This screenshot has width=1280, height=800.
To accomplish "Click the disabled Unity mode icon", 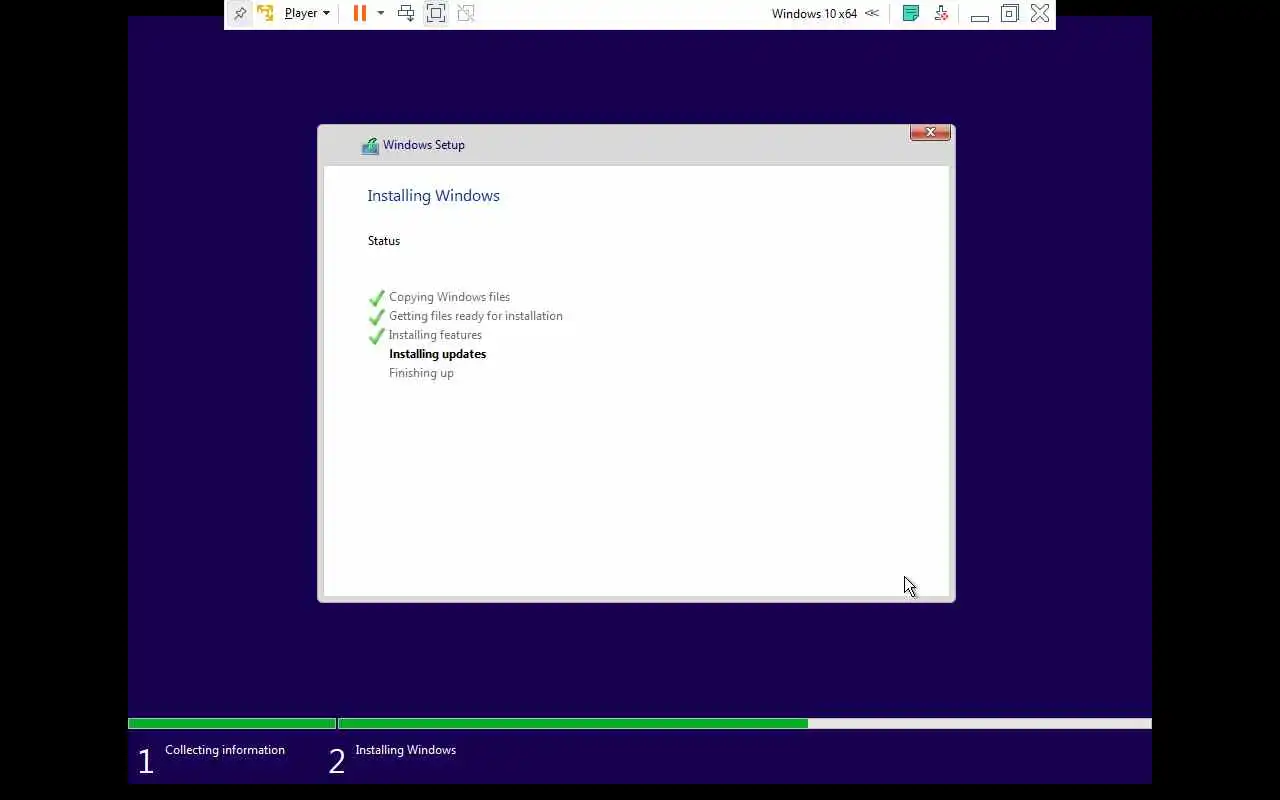I will tap(466, 13).
